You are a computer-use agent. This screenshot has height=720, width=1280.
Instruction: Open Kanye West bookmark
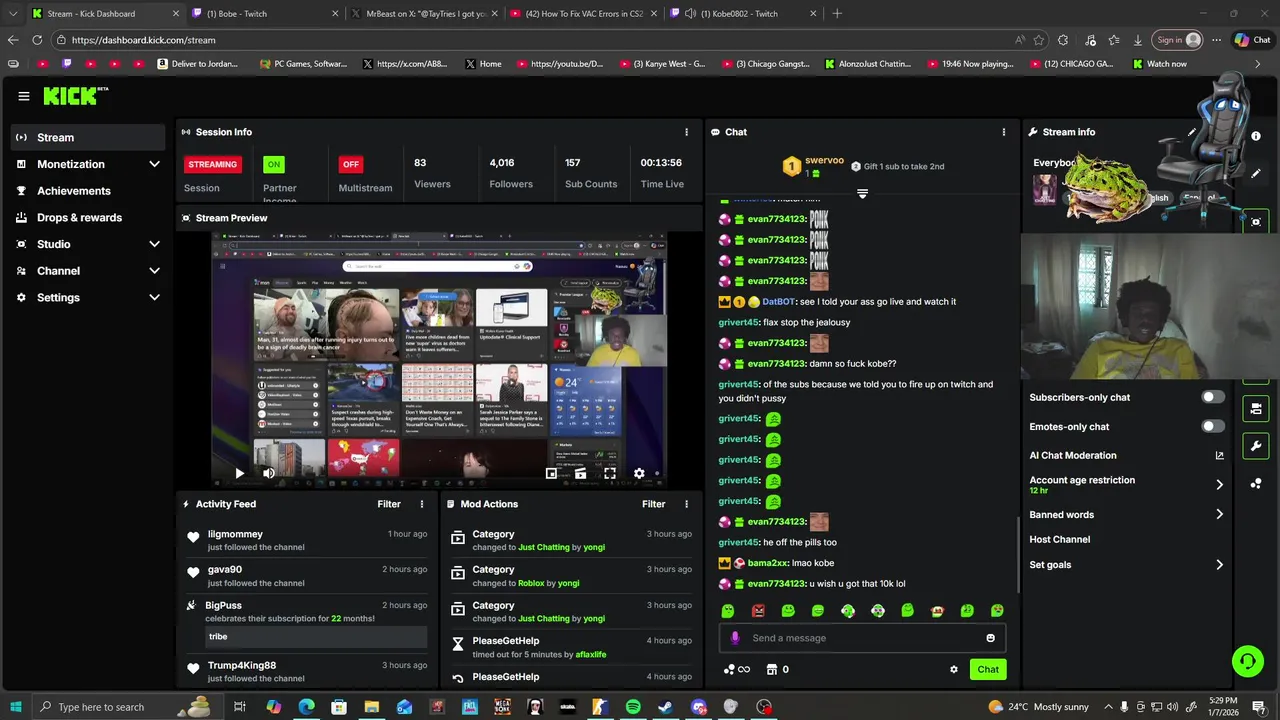663,64
